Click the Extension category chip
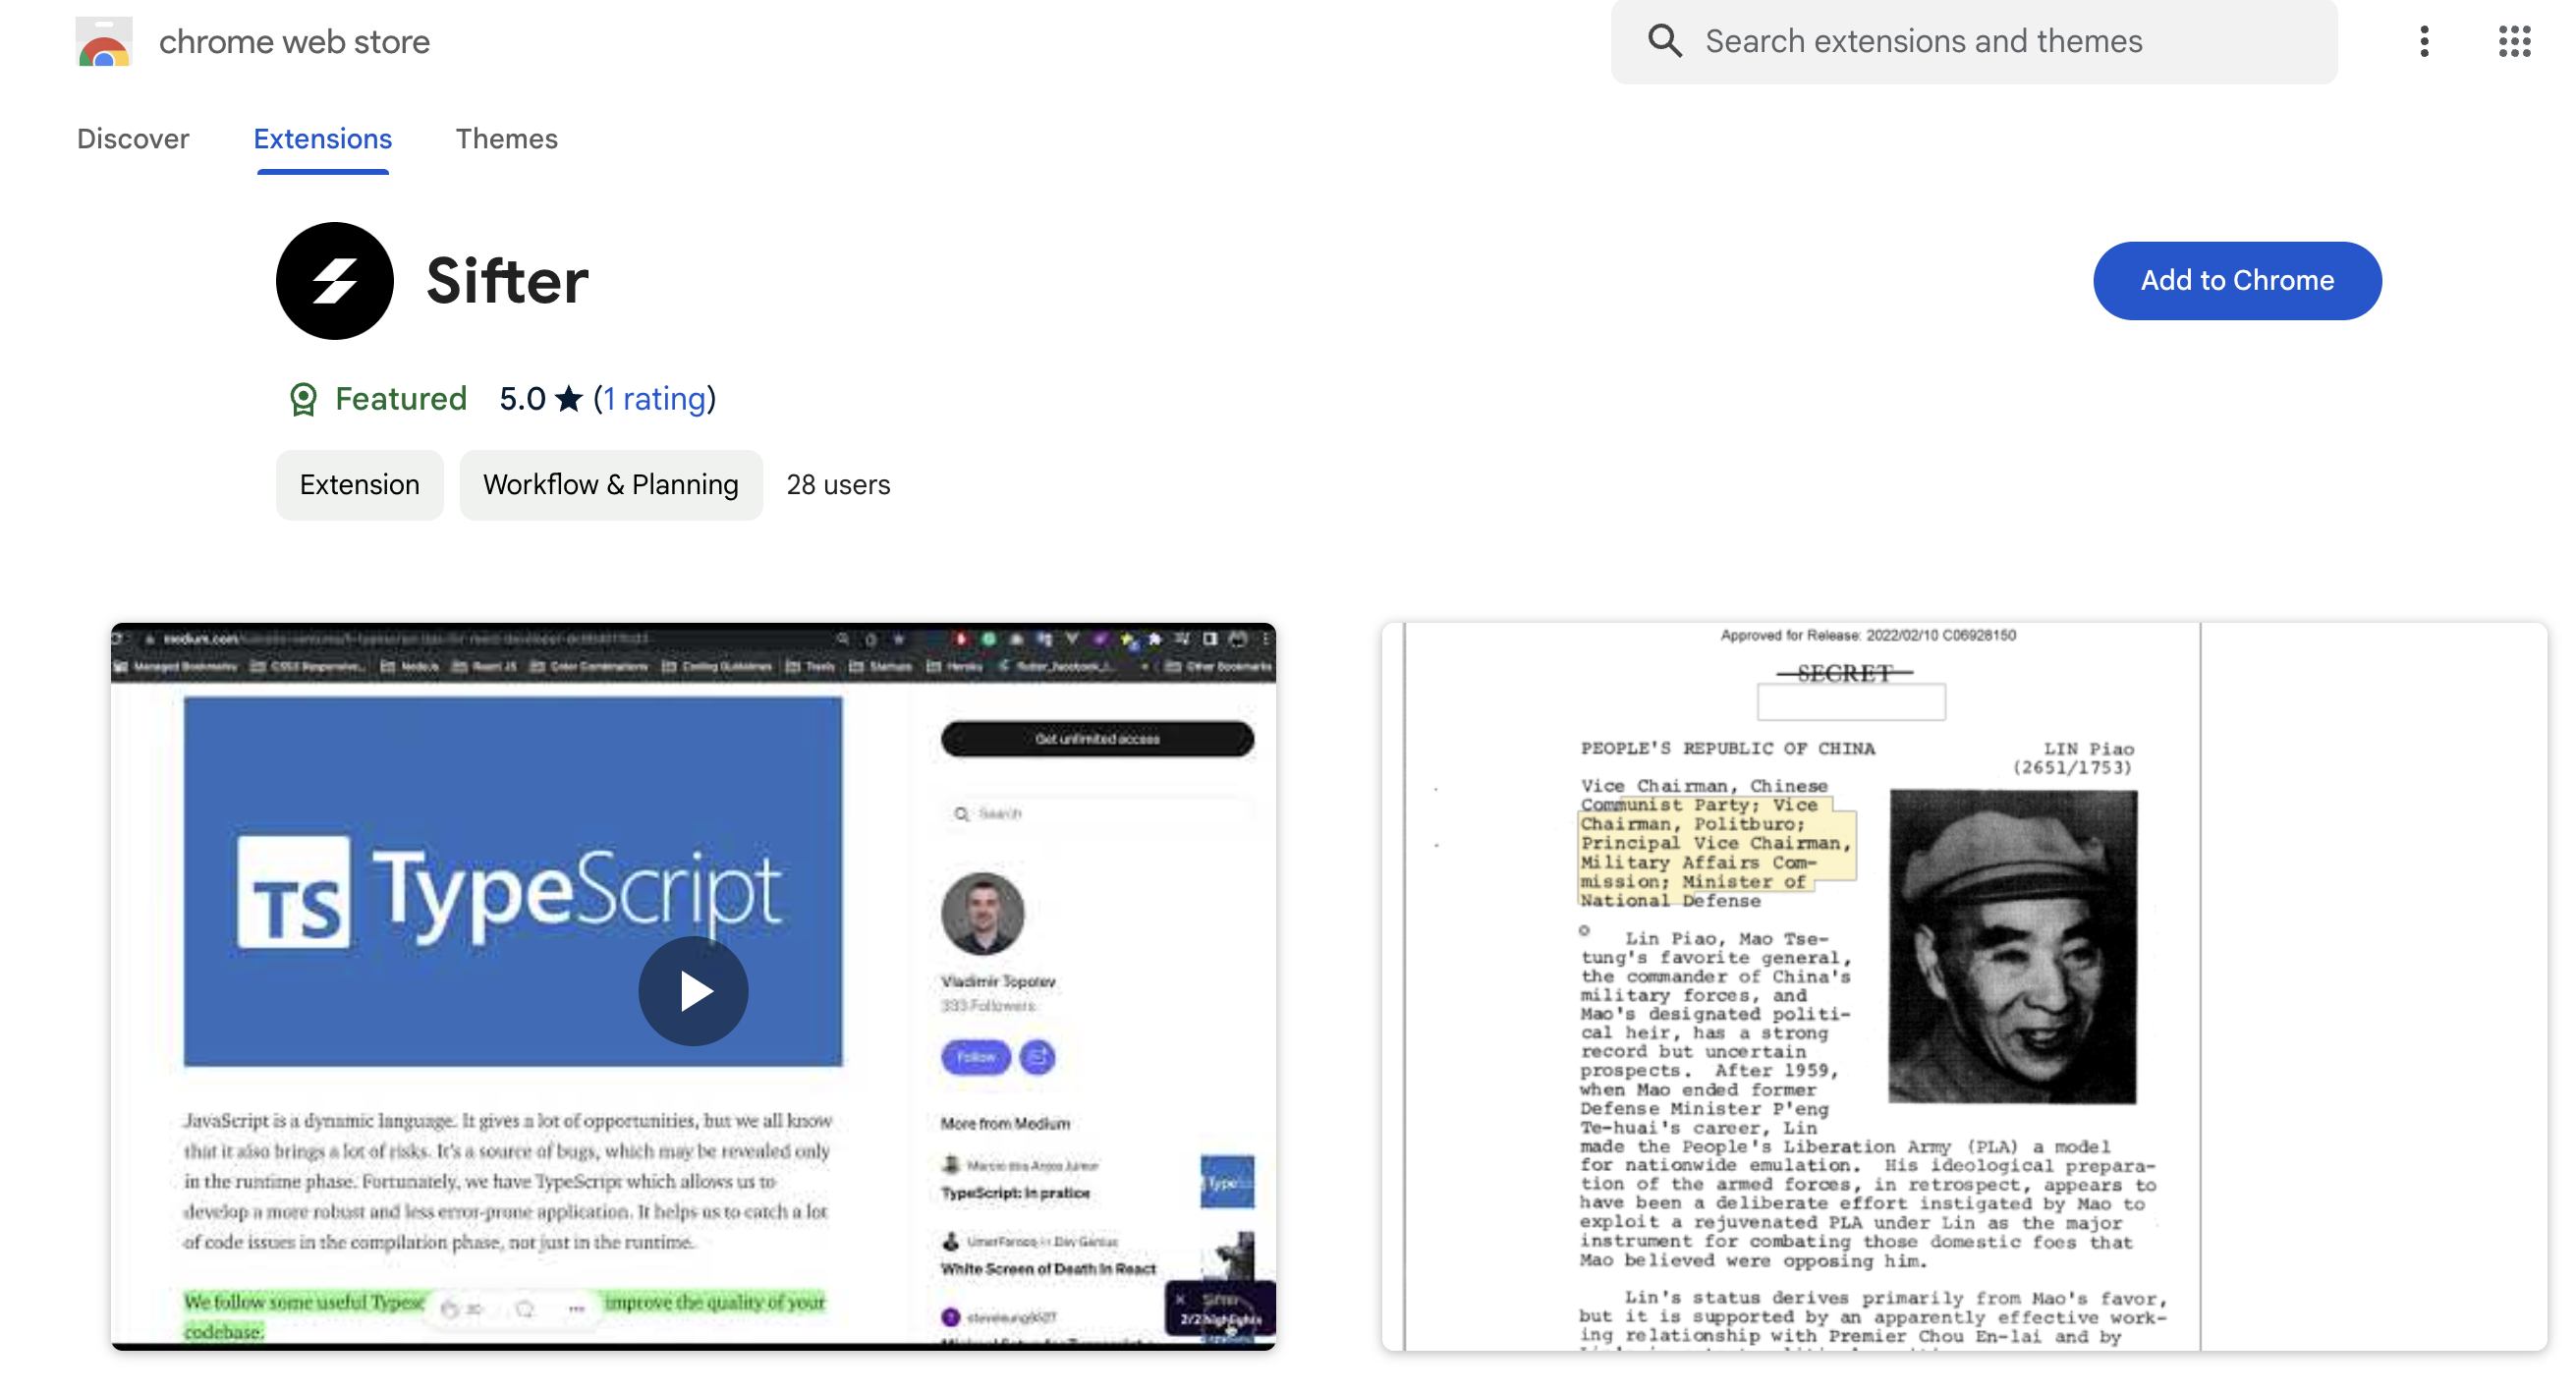 pyautogui.click(x=359, y=485)
